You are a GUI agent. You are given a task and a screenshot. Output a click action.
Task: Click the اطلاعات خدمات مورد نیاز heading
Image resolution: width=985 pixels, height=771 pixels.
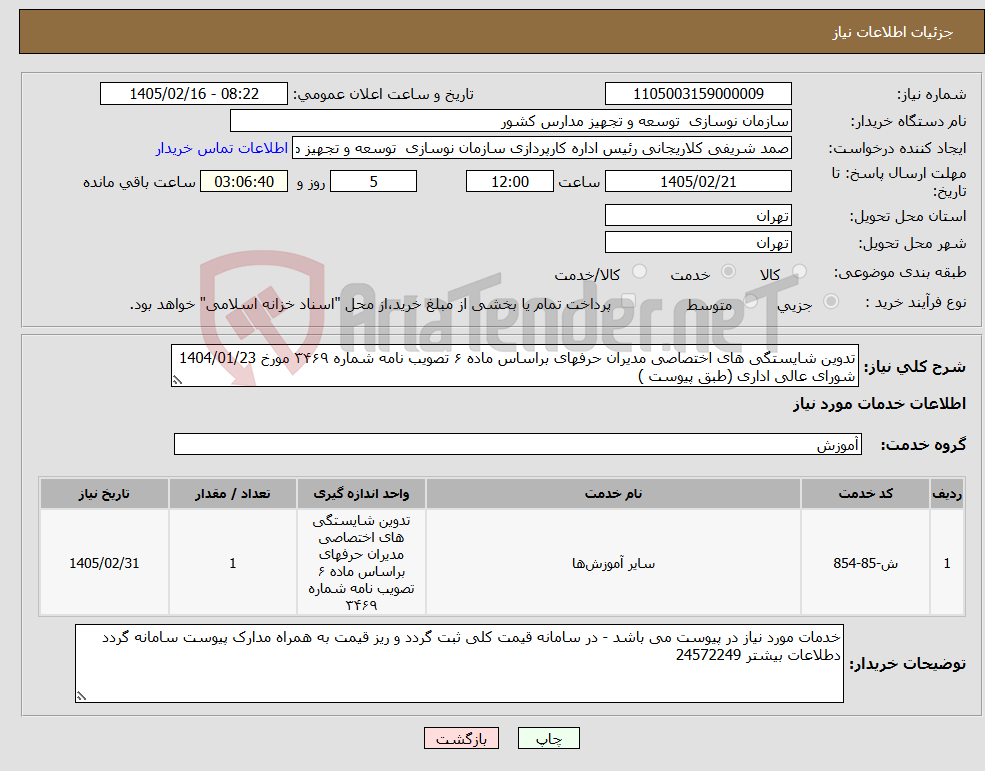coord(879,403)
